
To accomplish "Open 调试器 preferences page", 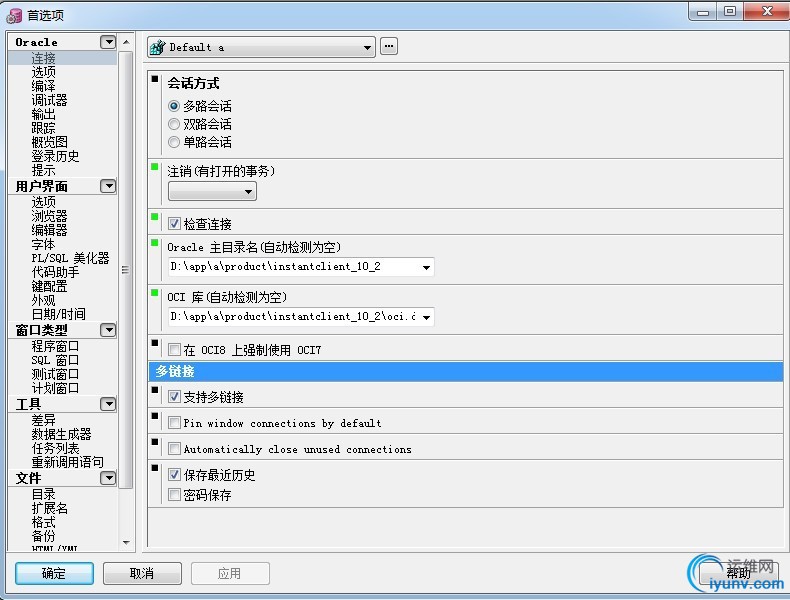I will tap(49, 100).
